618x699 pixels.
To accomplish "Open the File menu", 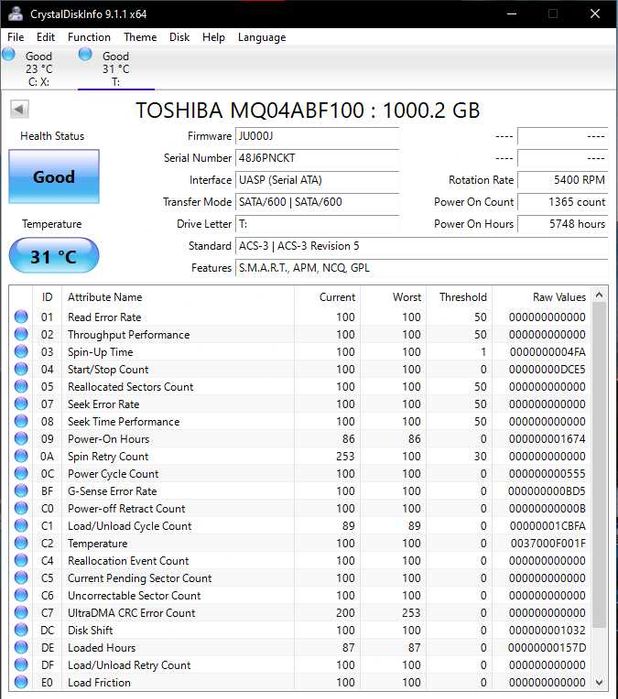I will pyautogui.click(x=16, y=37).
